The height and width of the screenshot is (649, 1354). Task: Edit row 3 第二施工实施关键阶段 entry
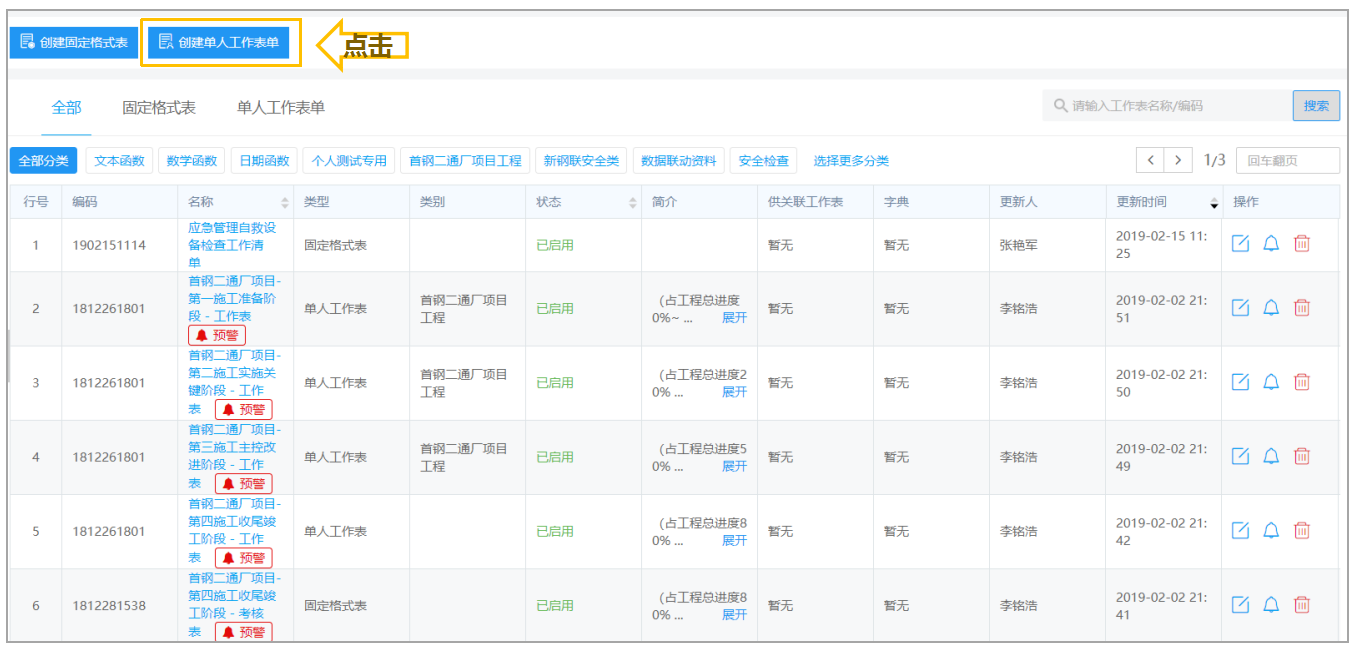pyautogui.click(x=1240, y=382)
